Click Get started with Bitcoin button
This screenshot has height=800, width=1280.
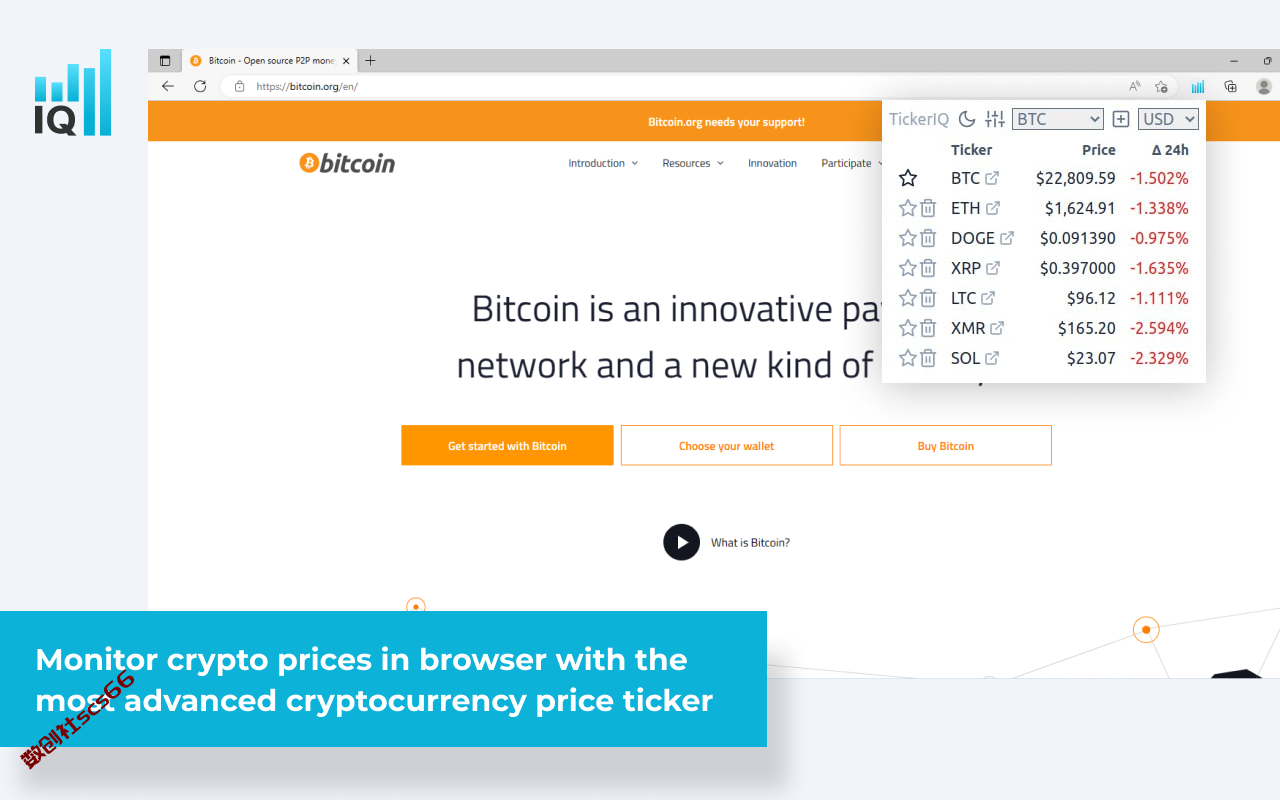pyautogui.click(x=507, y=445)
